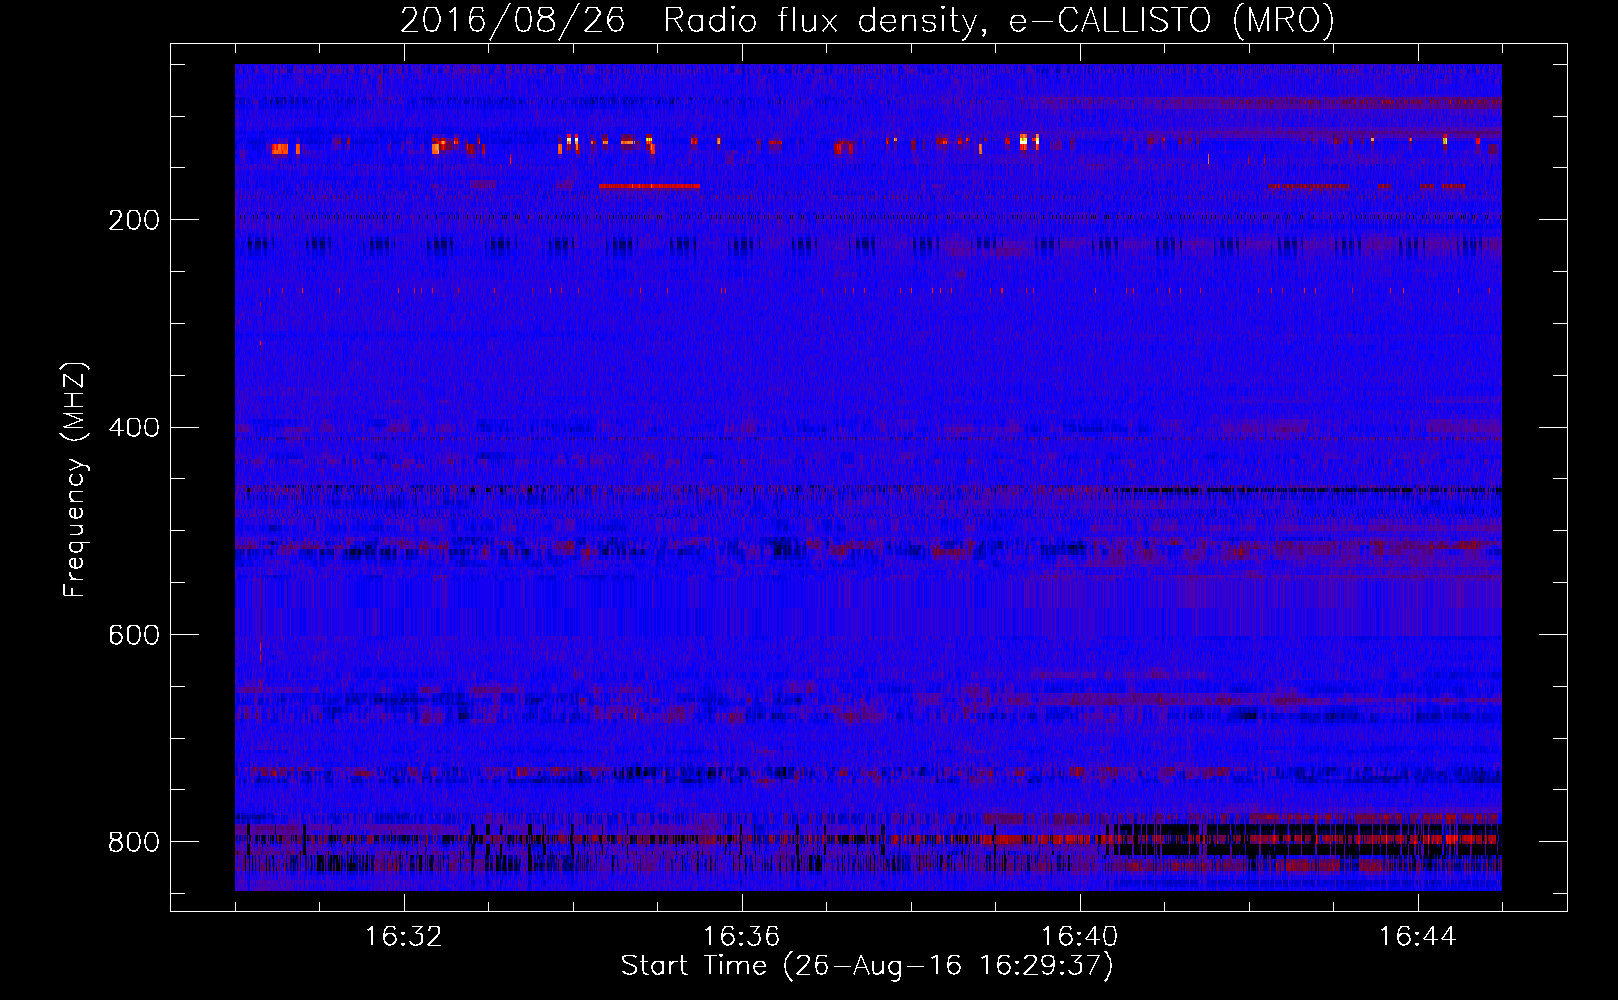The image size is (1618, 1000).
Task: Click the long red horizontal burst near 16:35
Action: (x=650, y=186)
